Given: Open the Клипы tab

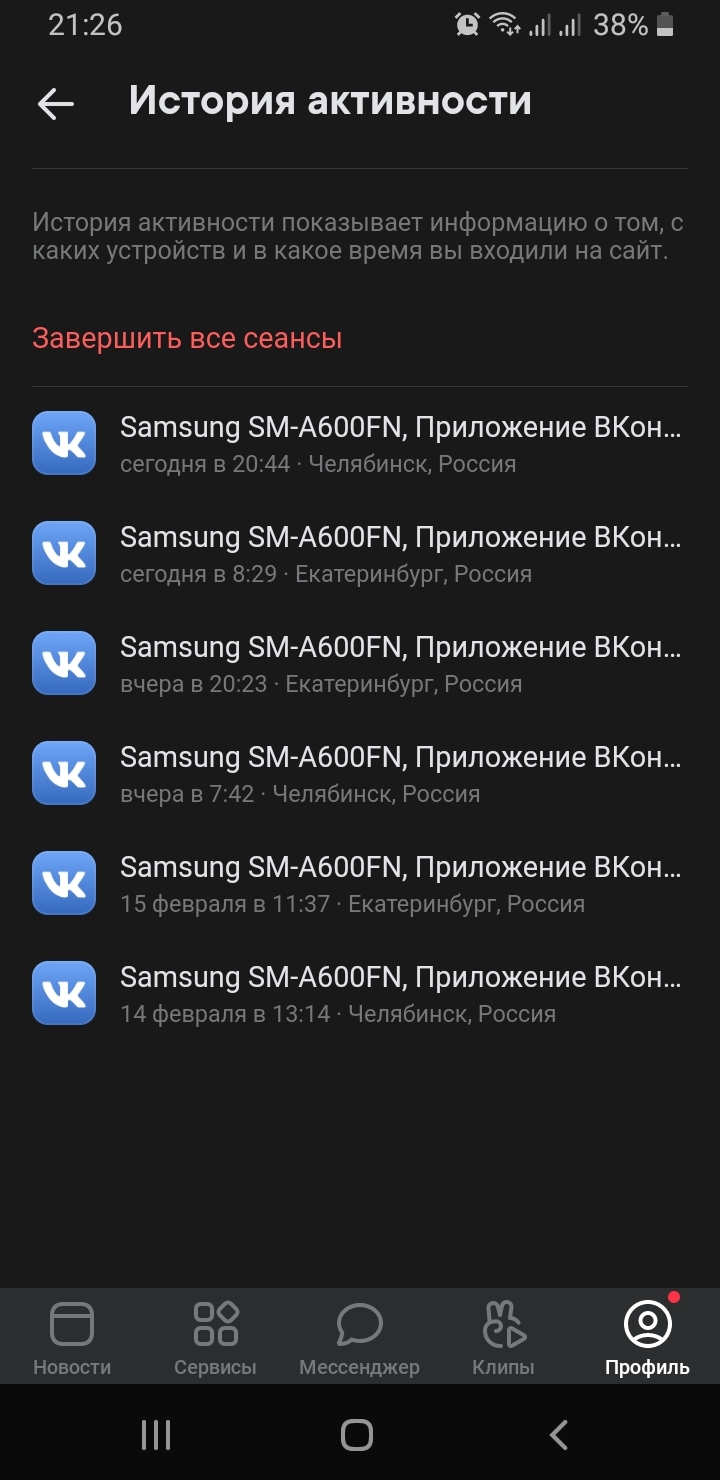Looking at the screenshot, I should [503, 1337].
